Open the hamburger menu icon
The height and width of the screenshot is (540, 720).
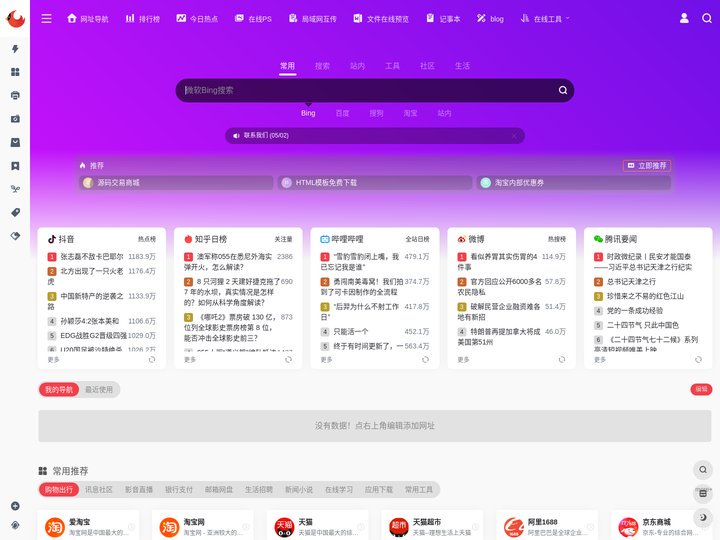click(x=46, y=18)
